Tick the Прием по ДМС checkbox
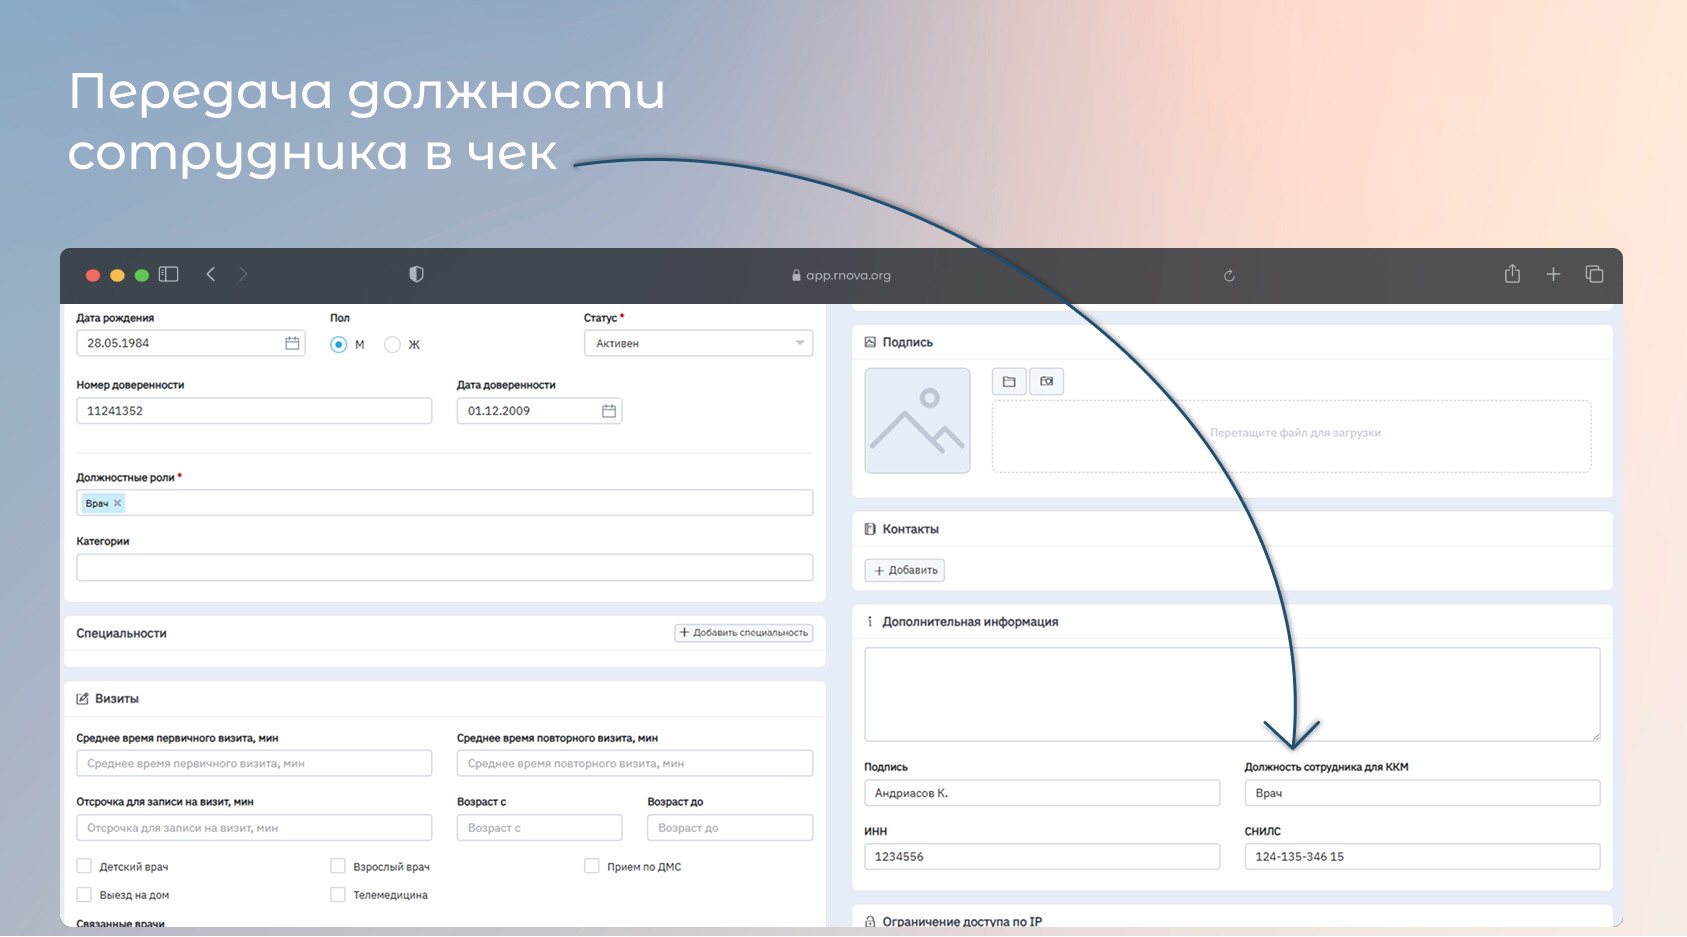The height and width of the screenshot is (937, 1687). pos(592,866)
